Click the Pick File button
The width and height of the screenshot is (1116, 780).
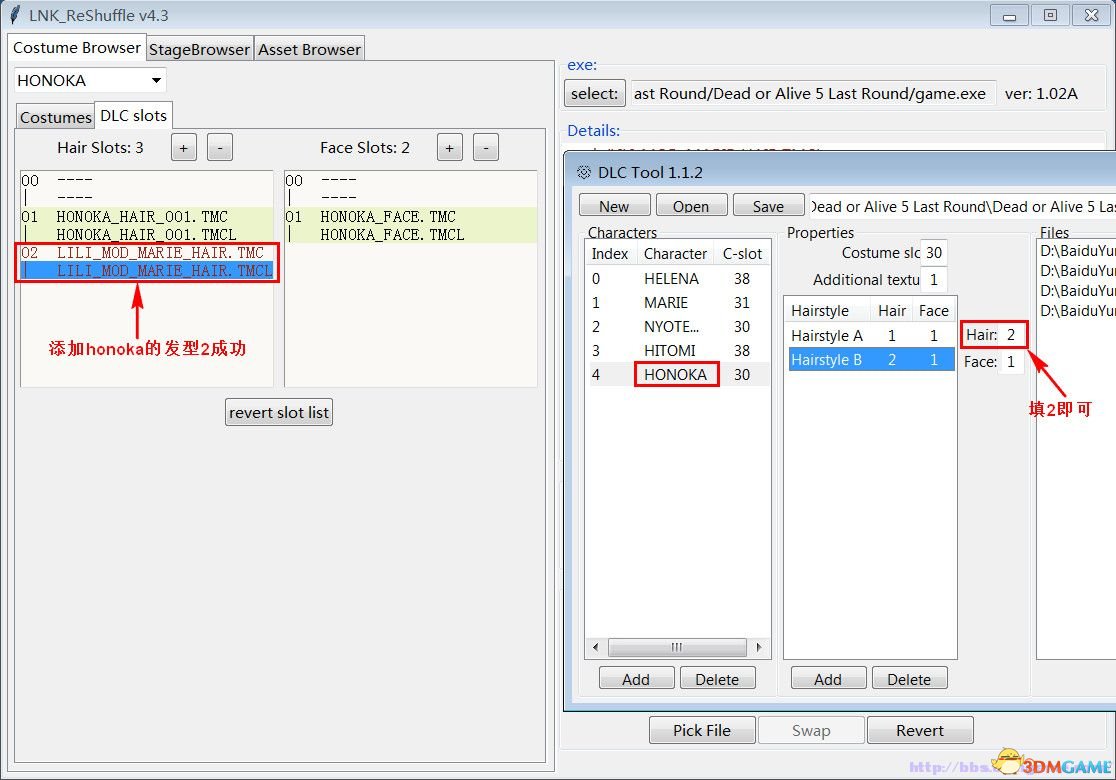pos(702,730)
